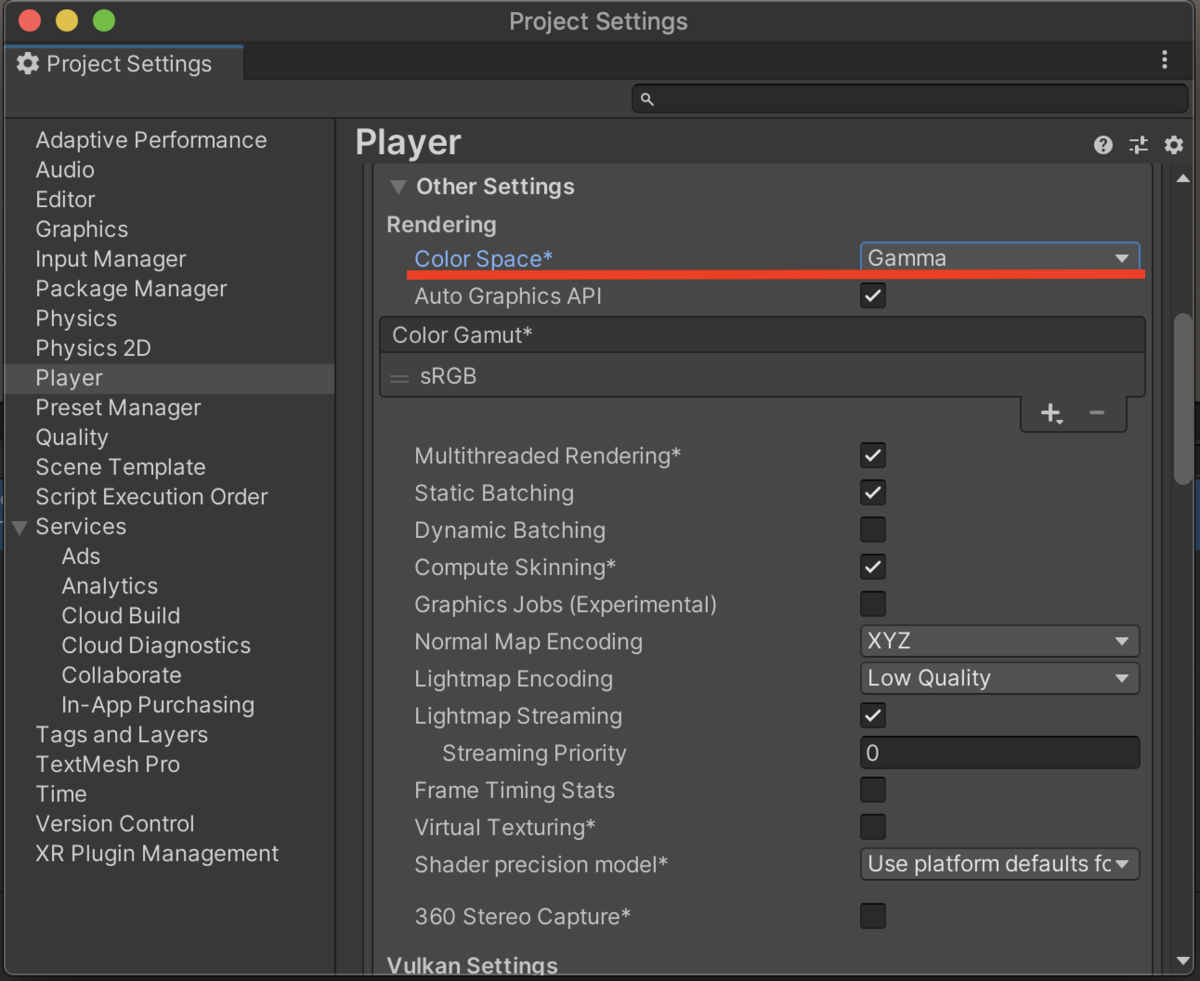Select Physics in the sidebar

pyautogui.click(x=76, y=319)
